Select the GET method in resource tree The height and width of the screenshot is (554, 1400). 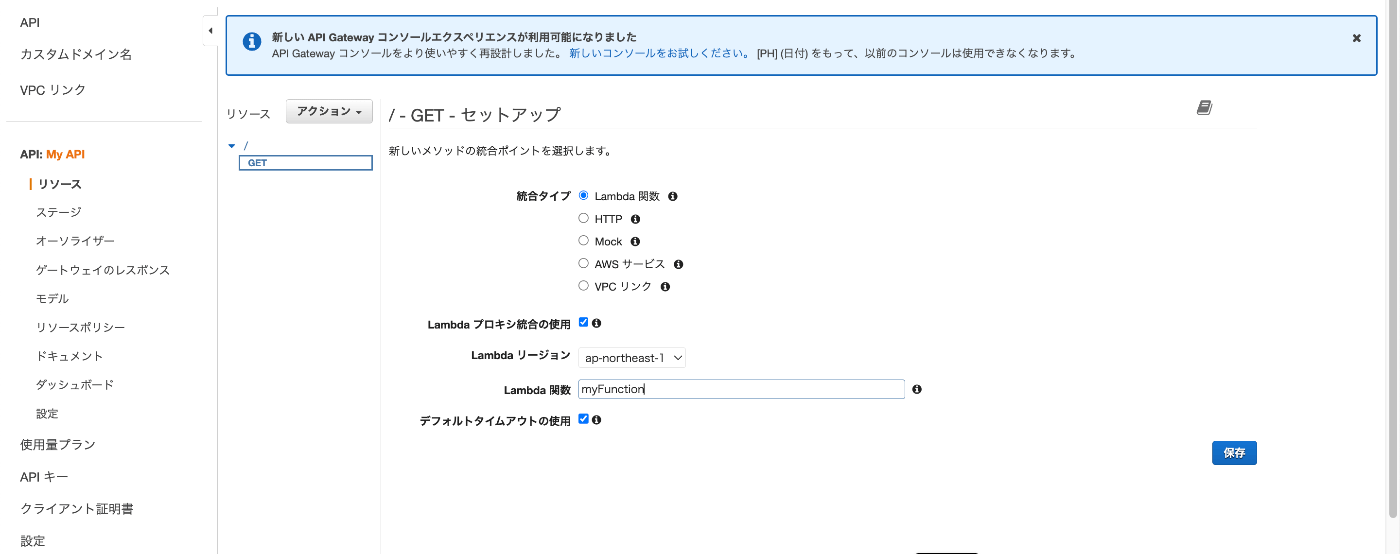(x=305, y=163)
